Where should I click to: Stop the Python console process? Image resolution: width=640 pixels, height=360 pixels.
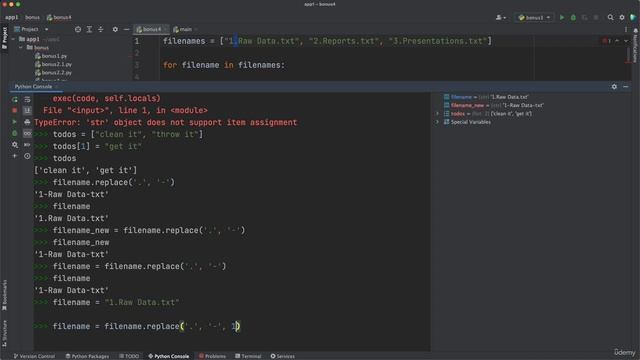point(15,111)
